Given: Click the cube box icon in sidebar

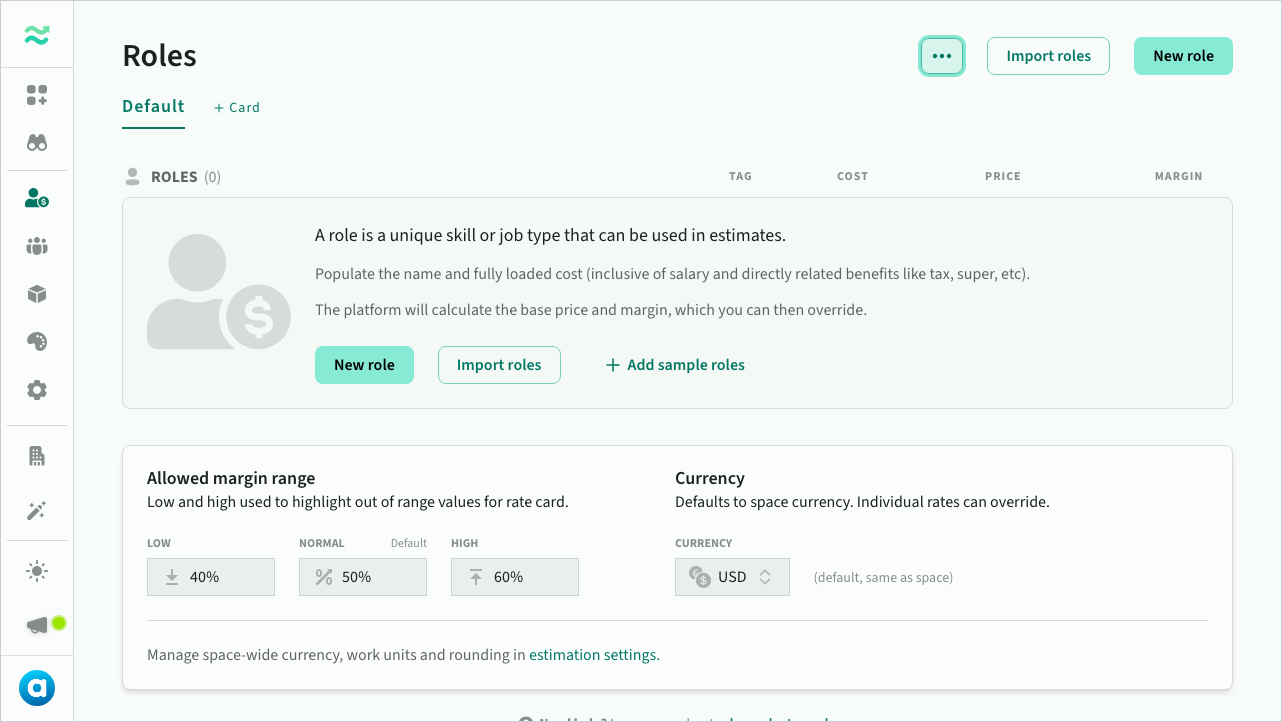Looking at the screenshot, I should pyautogui.click(x=37, y=294).
